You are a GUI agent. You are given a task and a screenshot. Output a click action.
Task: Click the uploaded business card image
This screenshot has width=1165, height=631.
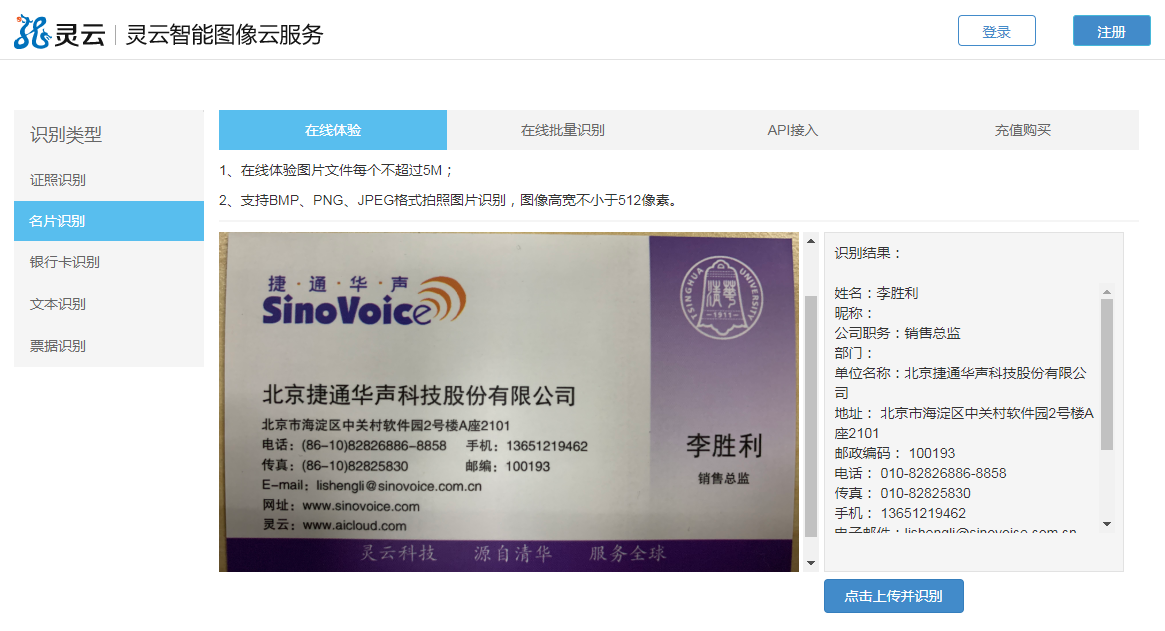coord(510,402)
